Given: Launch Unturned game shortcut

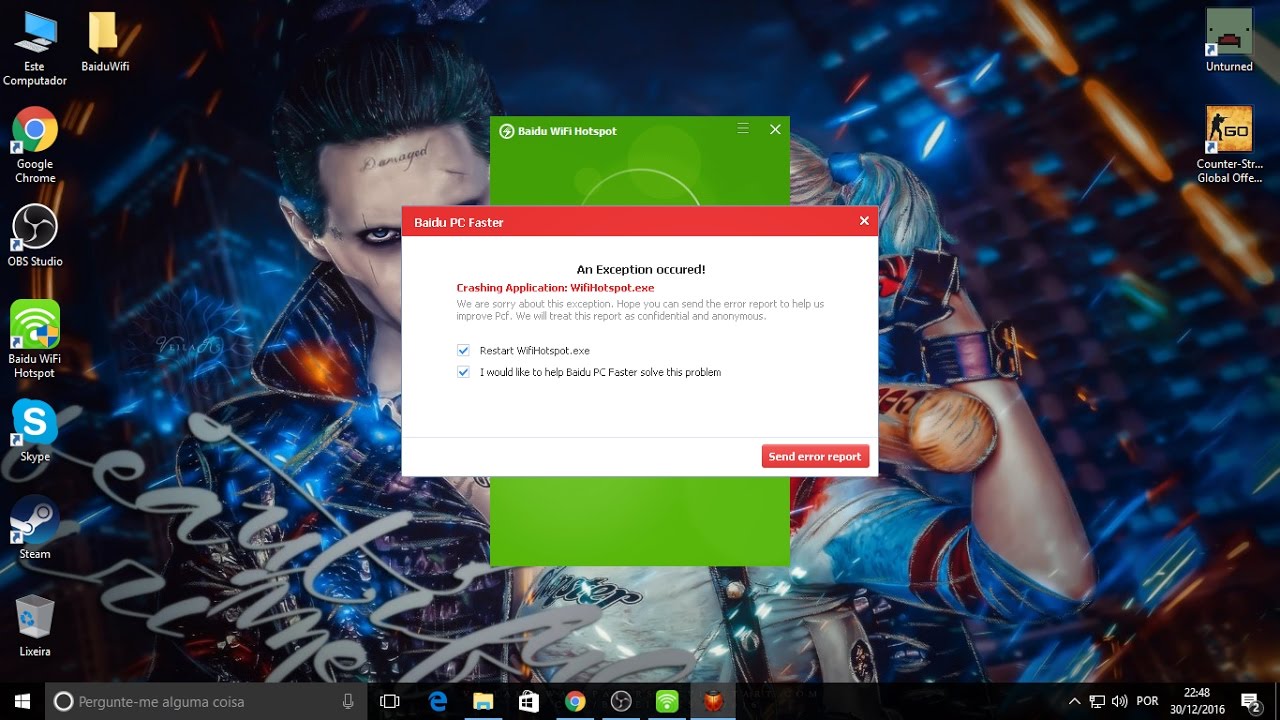Looking at the screenshot, I should (1229, 41).
